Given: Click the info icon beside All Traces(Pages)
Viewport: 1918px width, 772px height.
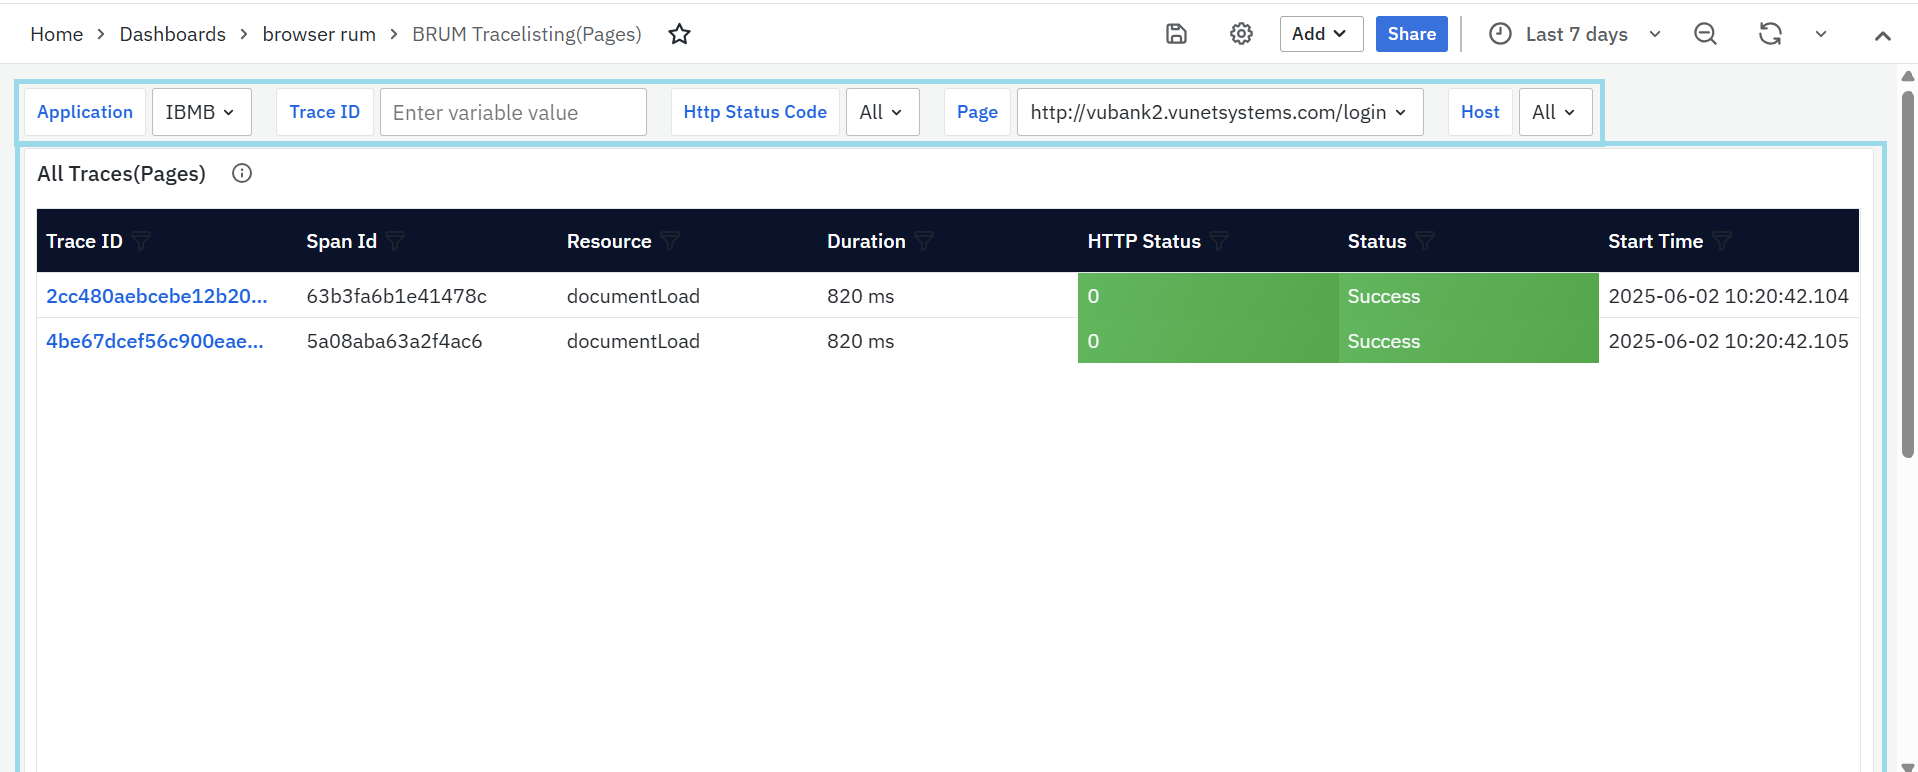Looking at the screenshot, I should (x=242, y=173).
